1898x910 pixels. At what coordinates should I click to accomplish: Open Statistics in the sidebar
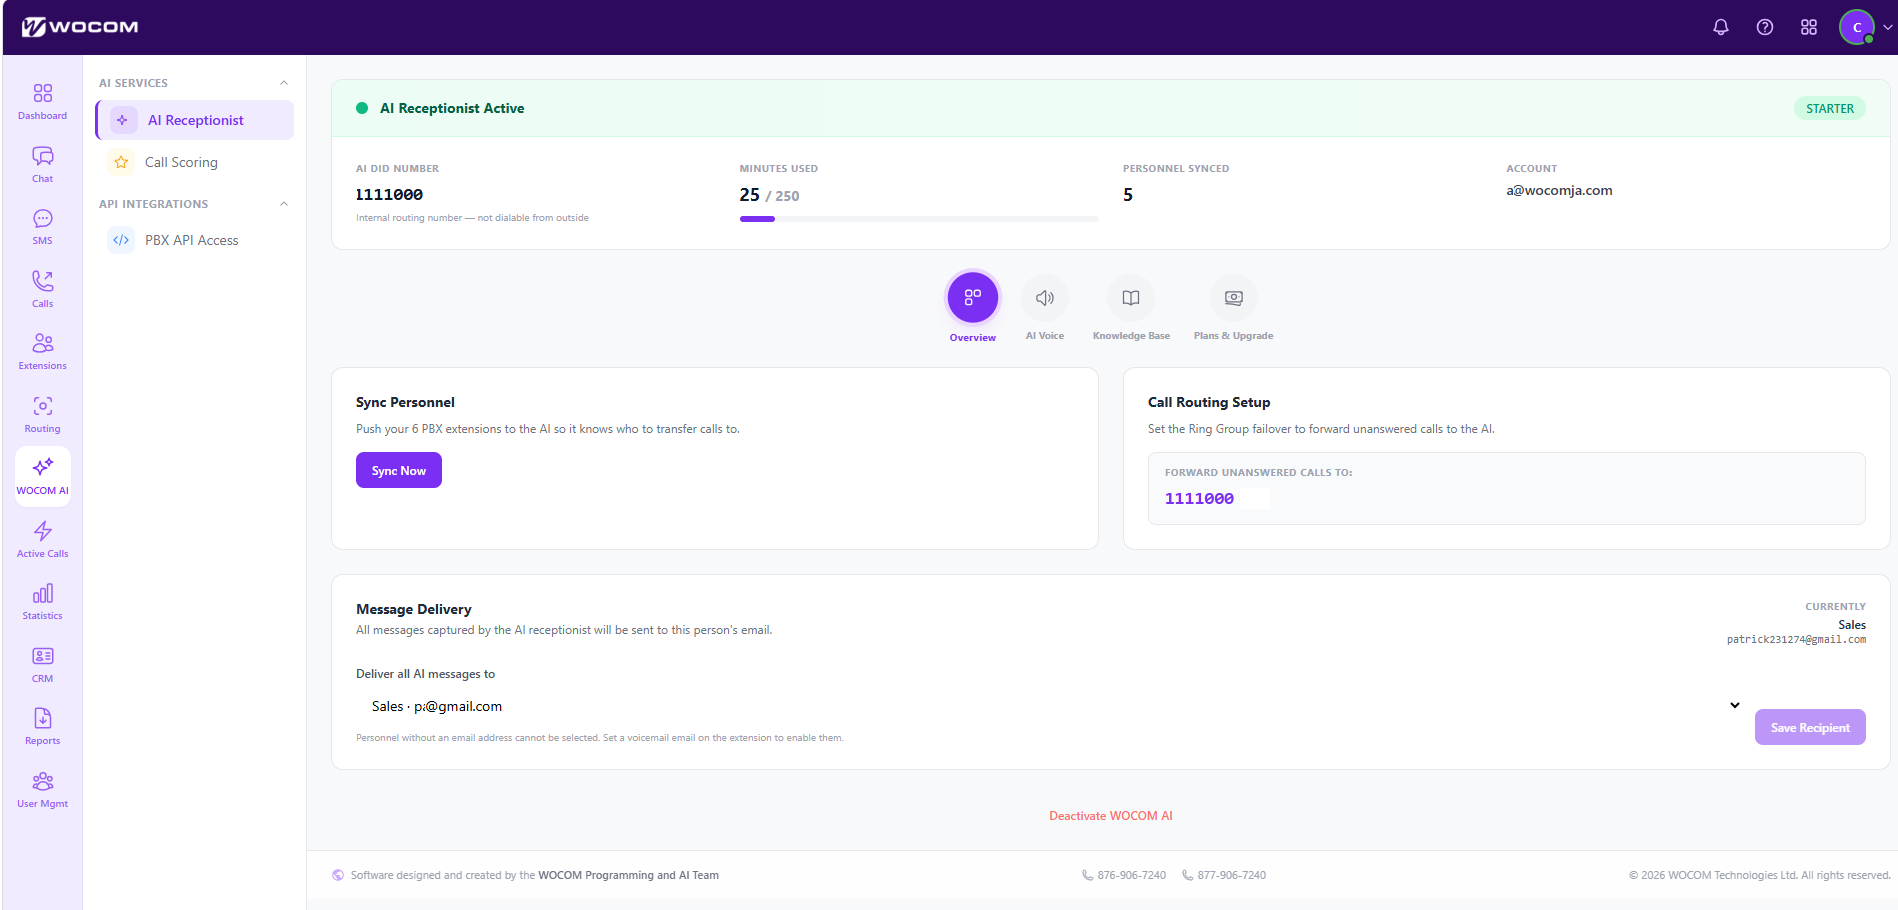click(42, 601)
